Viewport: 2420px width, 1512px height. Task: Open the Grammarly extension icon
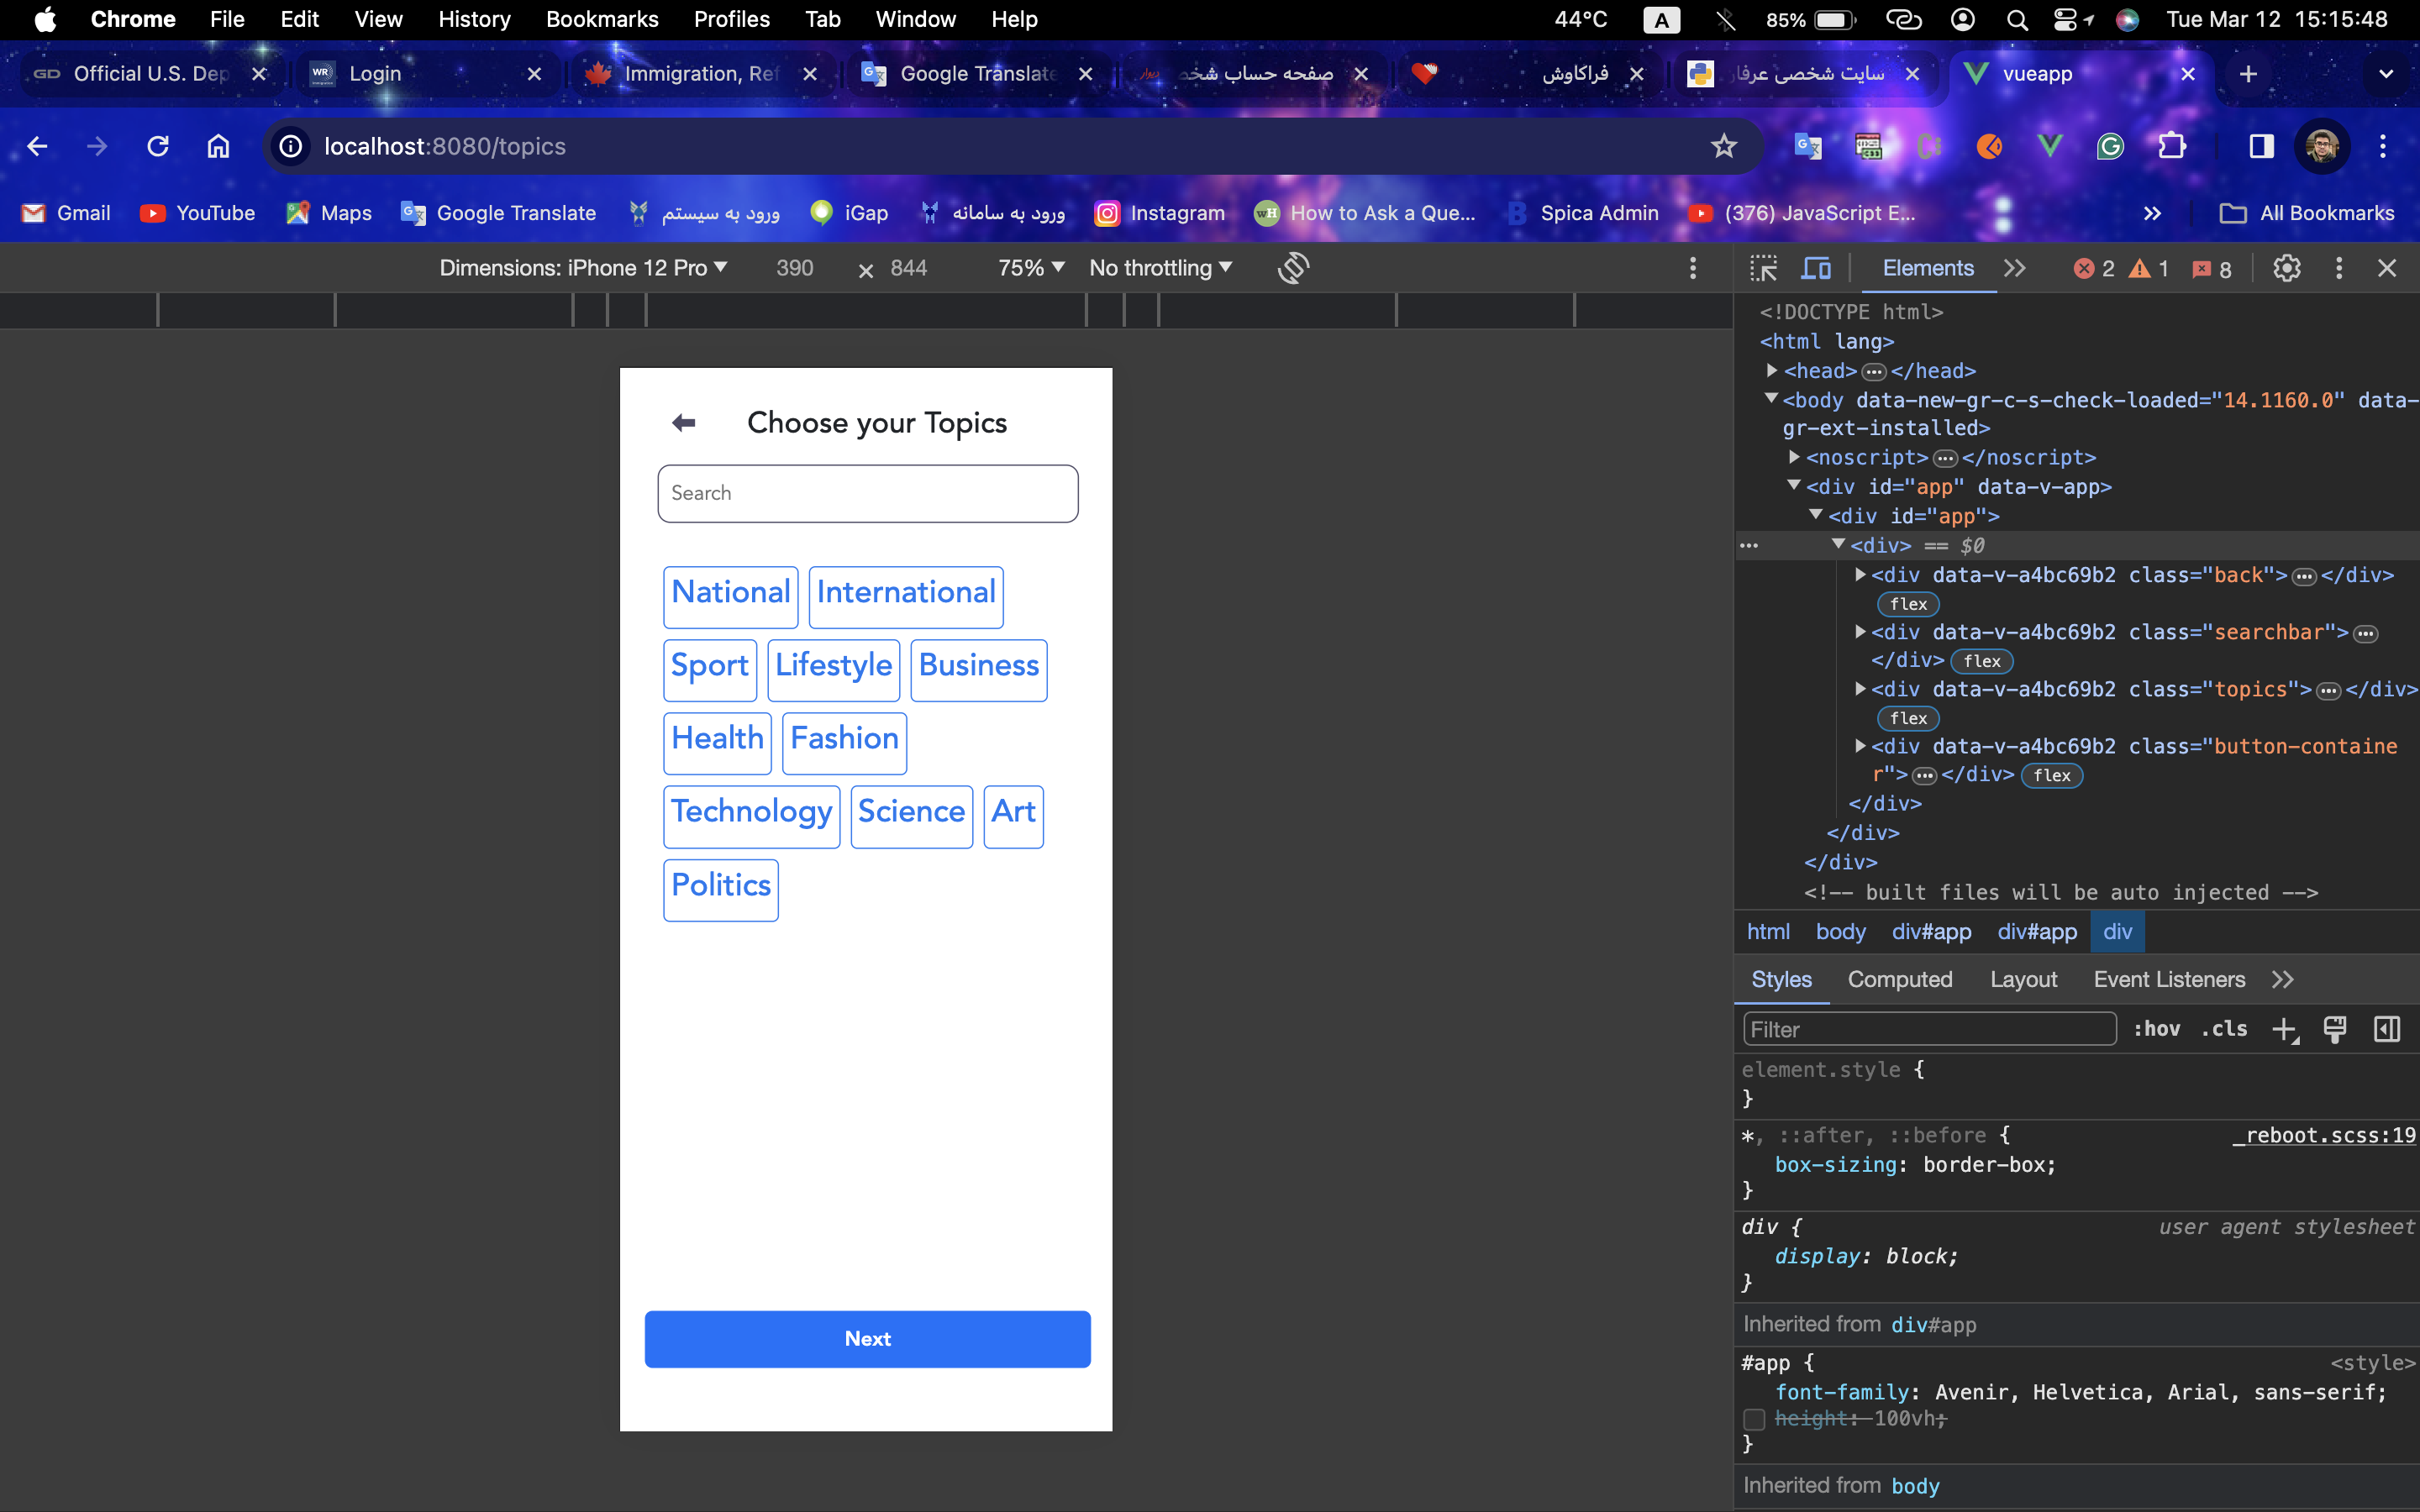click(2110, 146)
